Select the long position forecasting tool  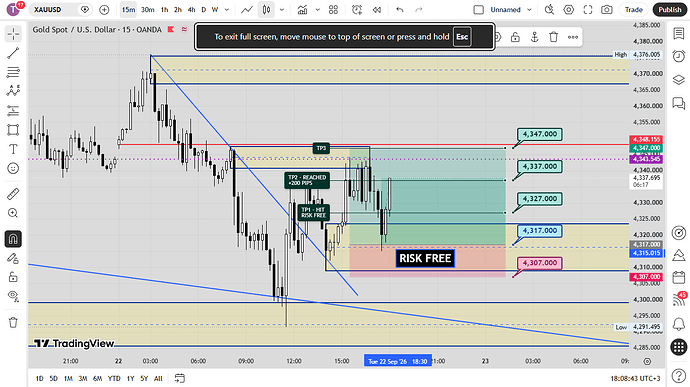(13, 111)
